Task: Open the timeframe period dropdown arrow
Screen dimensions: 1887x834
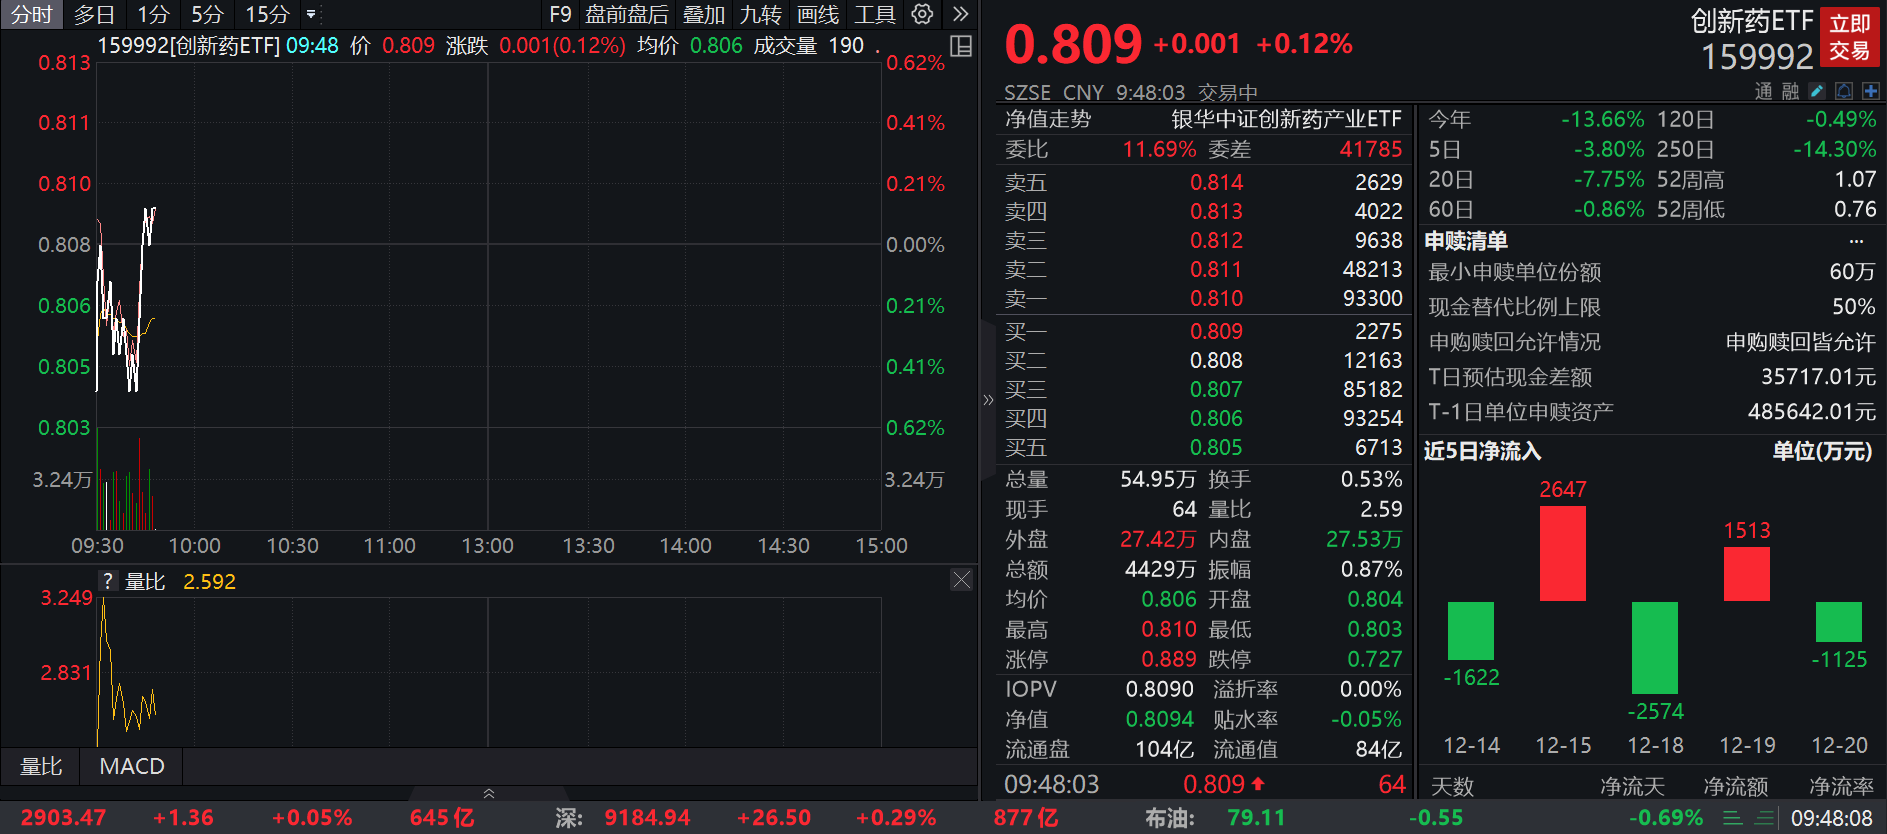Action: [x=311, y=14]
